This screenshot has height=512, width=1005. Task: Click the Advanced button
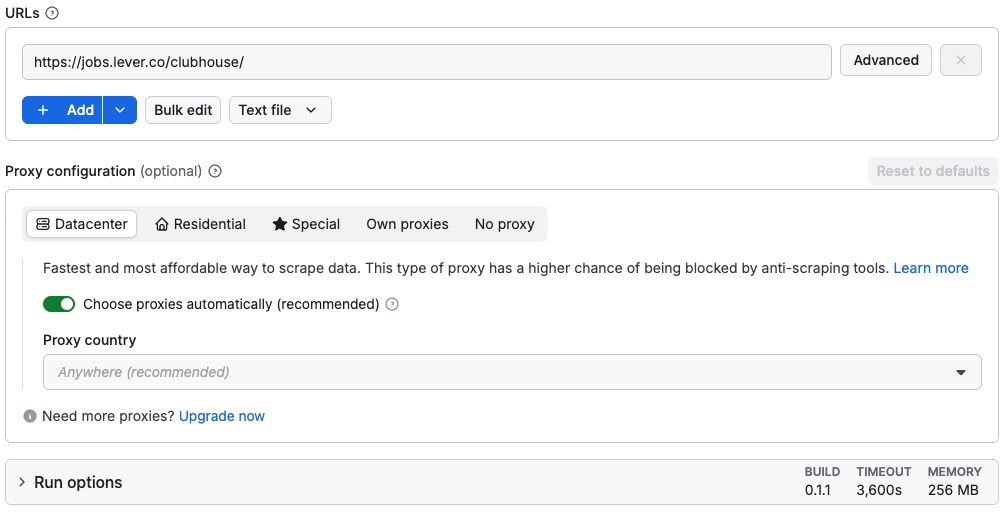coord(885,61)
